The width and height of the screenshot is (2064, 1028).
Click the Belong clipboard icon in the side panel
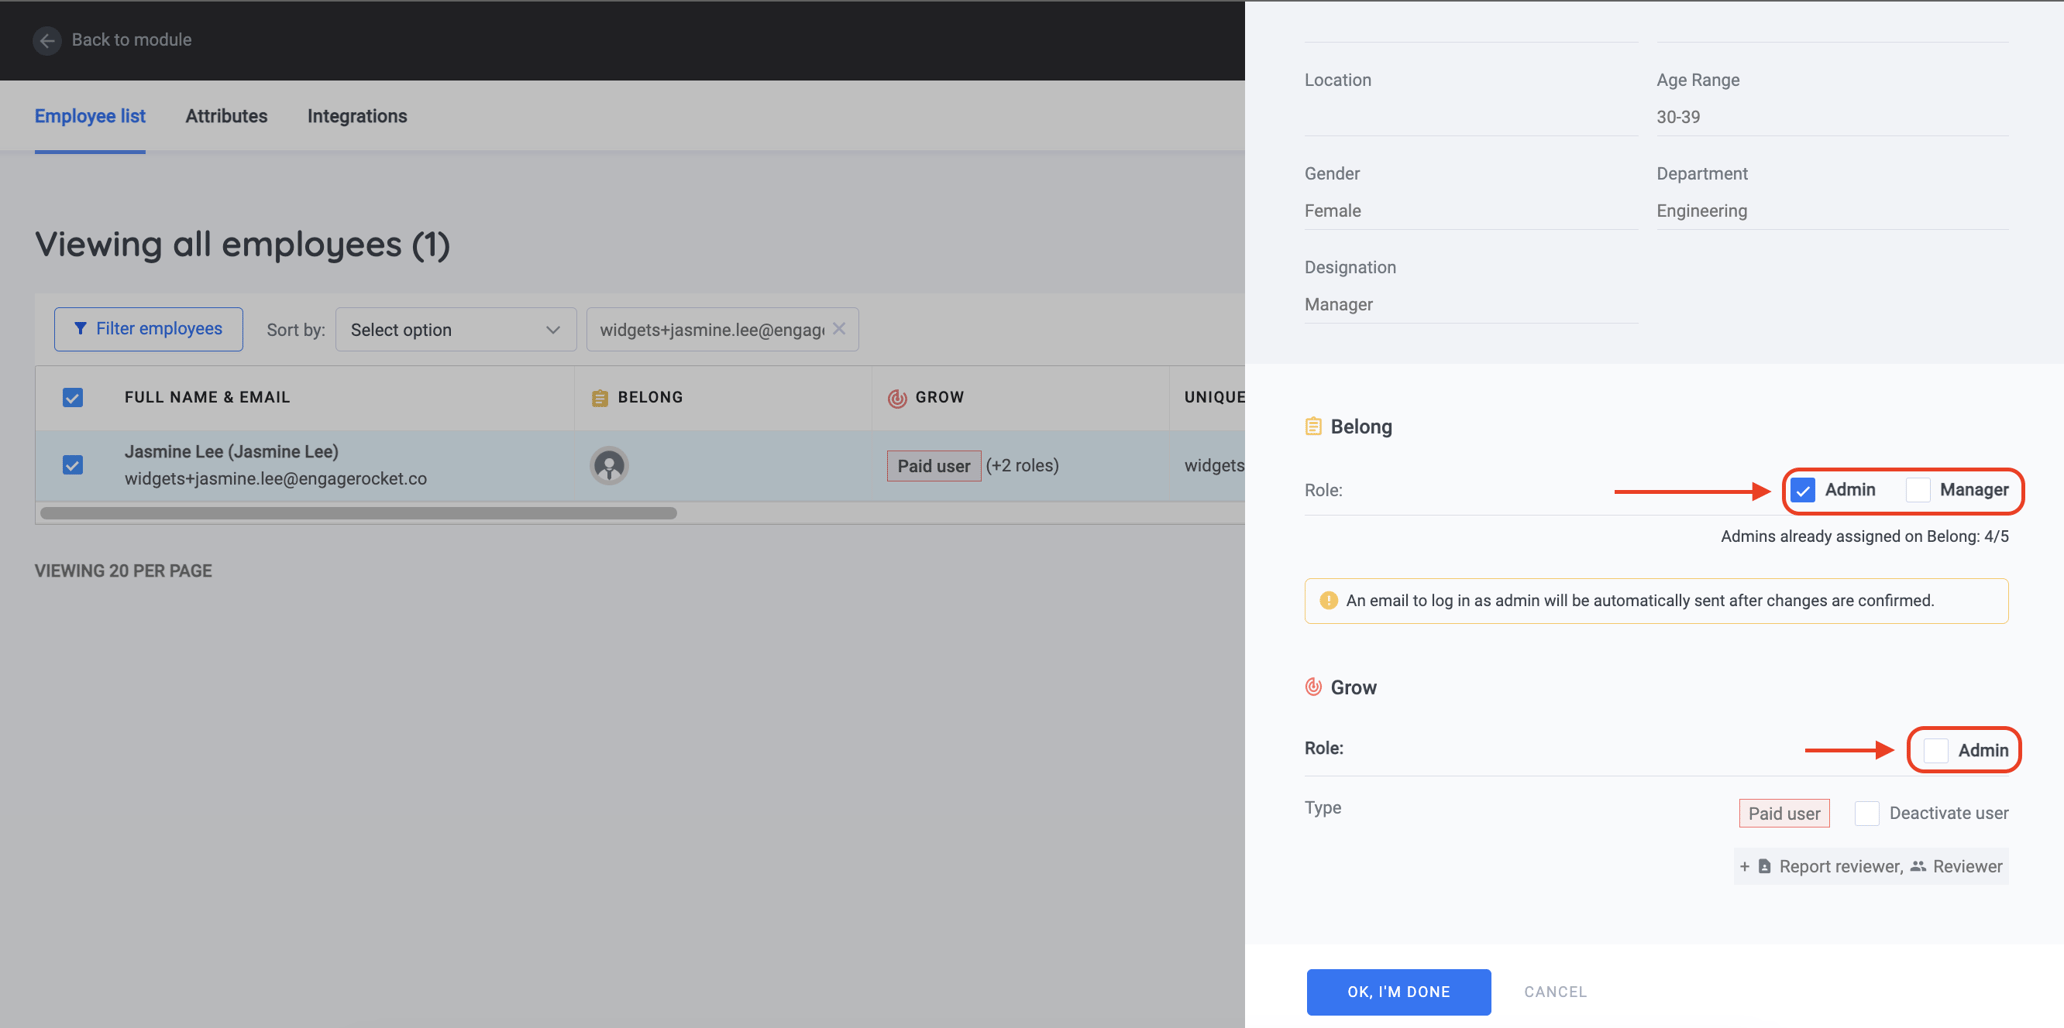click(x=1313, y=425)
